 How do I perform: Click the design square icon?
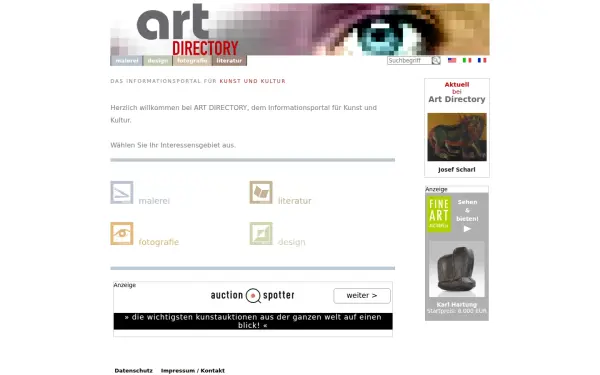click(x=261, y=233)
